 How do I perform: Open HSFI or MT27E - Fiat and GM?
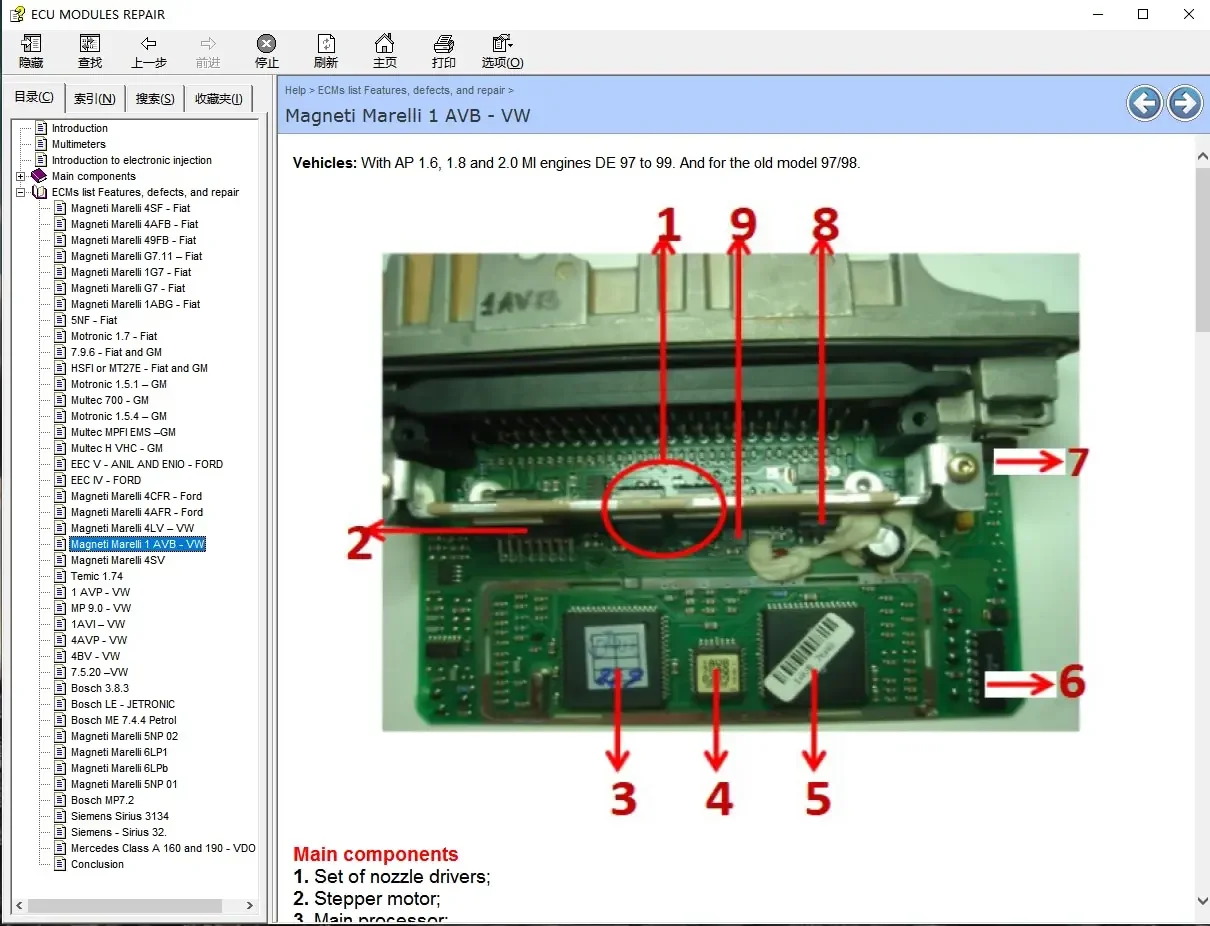click(139, 368)
